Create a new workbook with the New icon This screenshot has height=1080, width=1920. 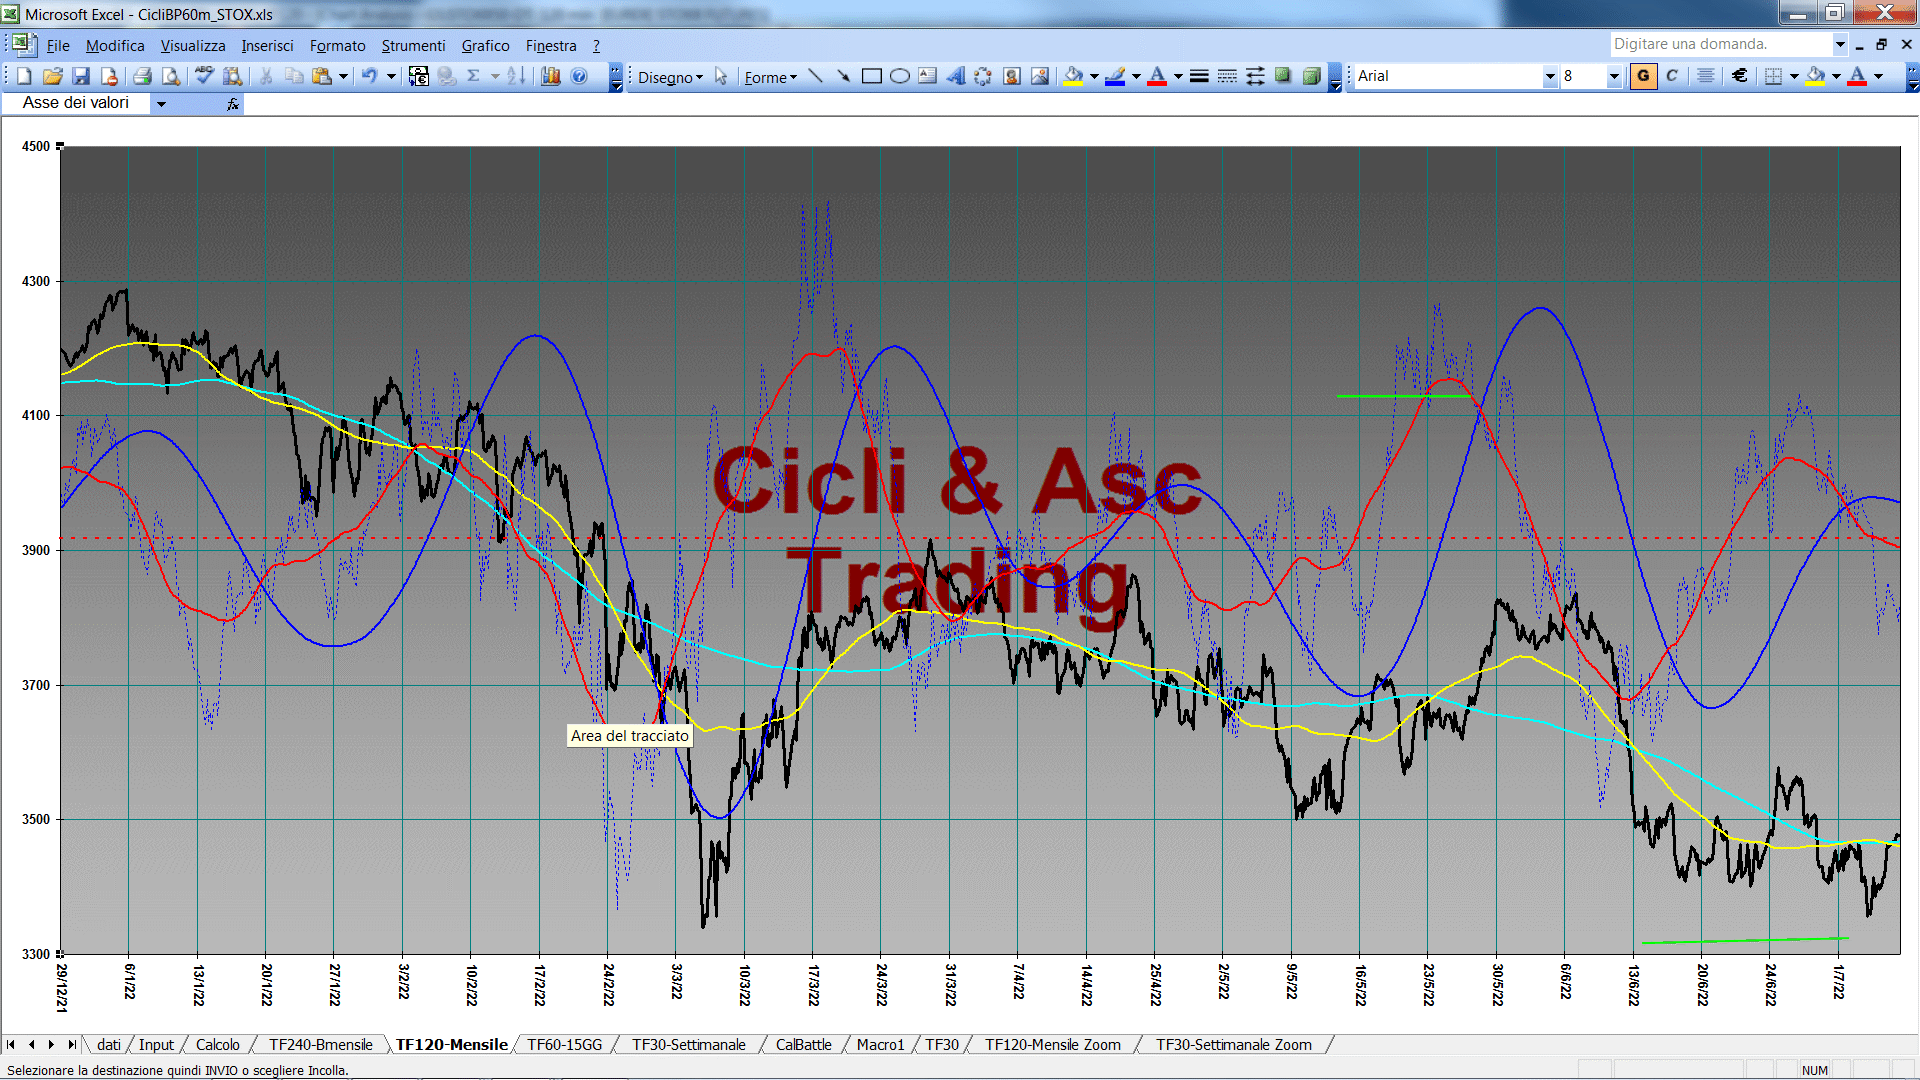coord(24,76)
